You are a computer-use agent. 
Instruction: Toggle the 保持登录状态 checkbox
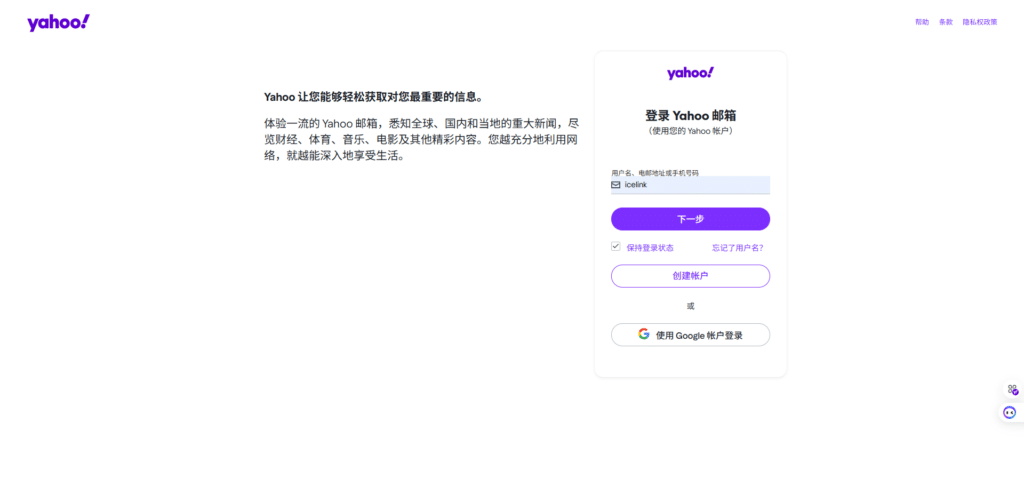[616, 246]
